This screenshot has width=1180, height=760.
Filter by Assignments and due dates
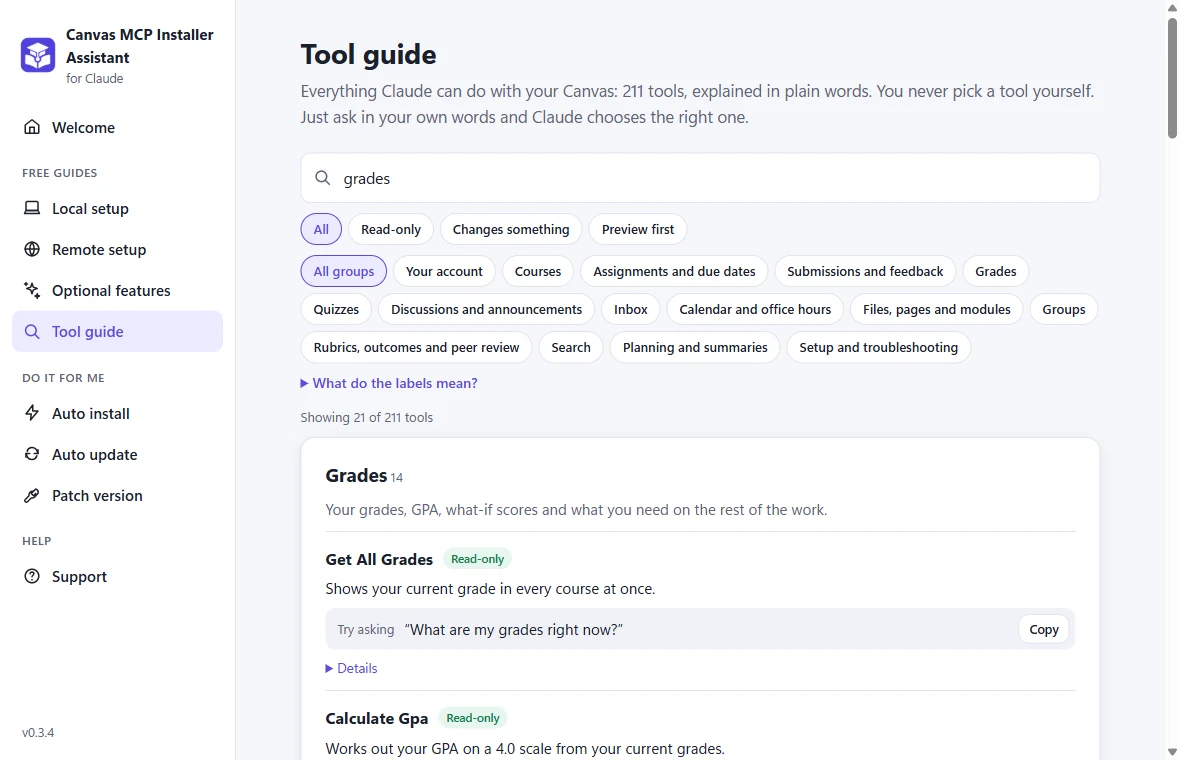[674, 272]
